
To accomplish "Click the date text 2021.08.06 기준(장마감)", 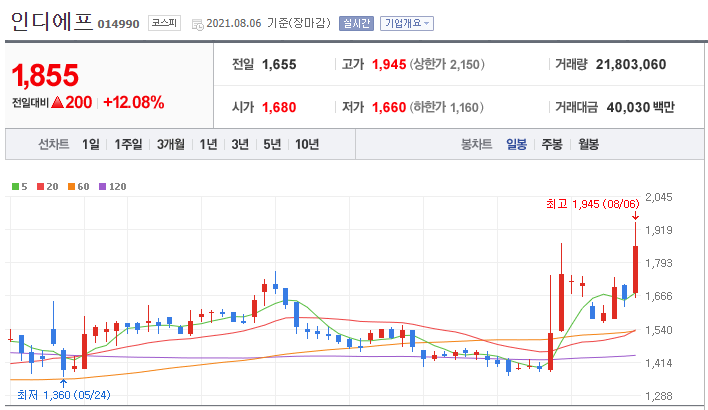I will point(268,23).
